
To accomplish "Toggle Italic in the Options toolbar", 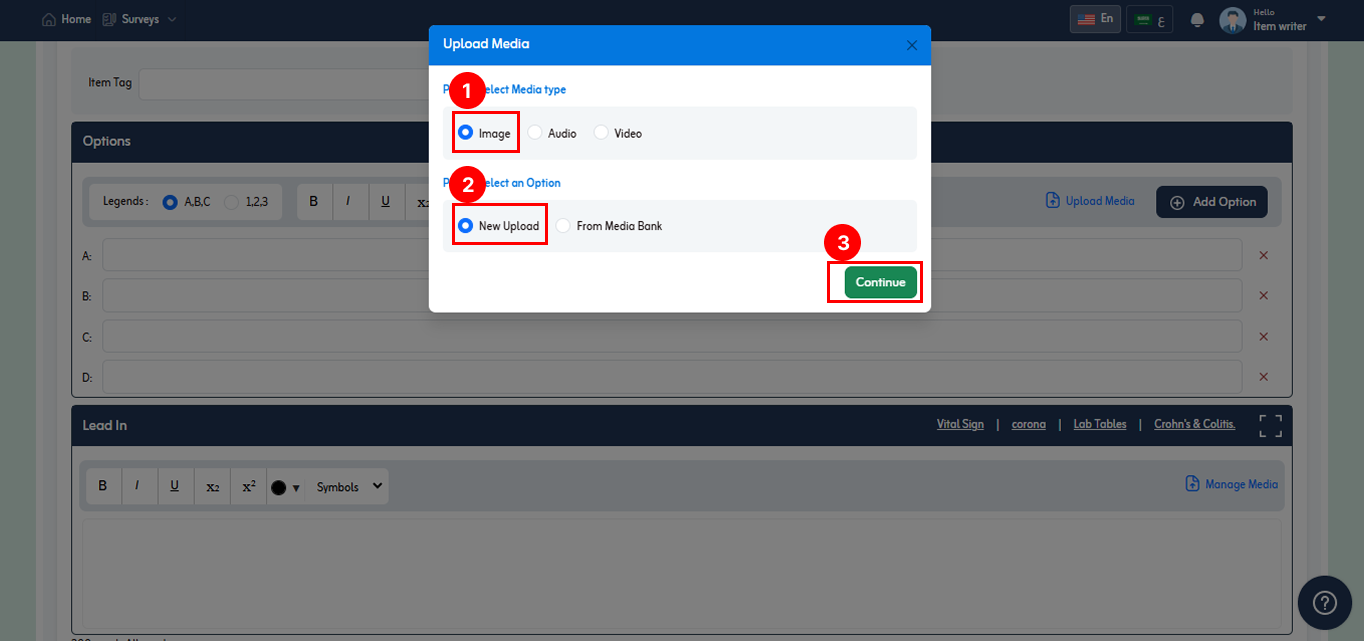I will click(x=348, y=202).
